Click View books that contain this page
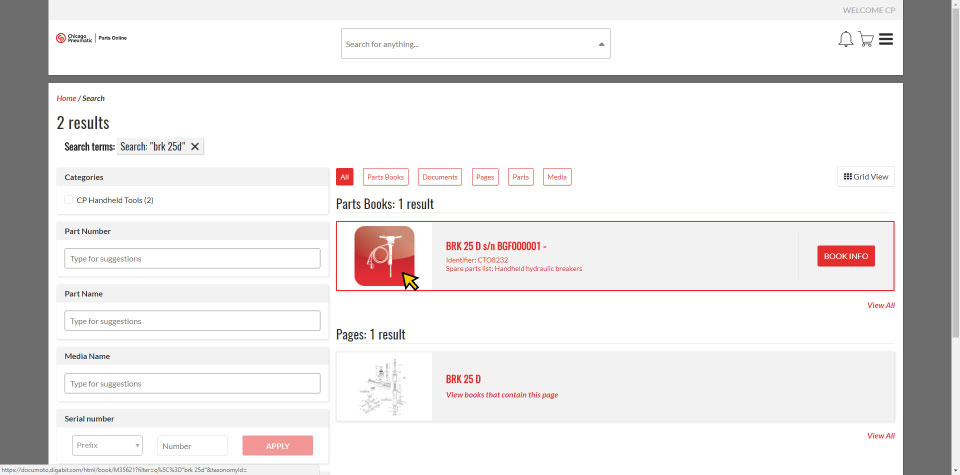 [x=501, y=395]
